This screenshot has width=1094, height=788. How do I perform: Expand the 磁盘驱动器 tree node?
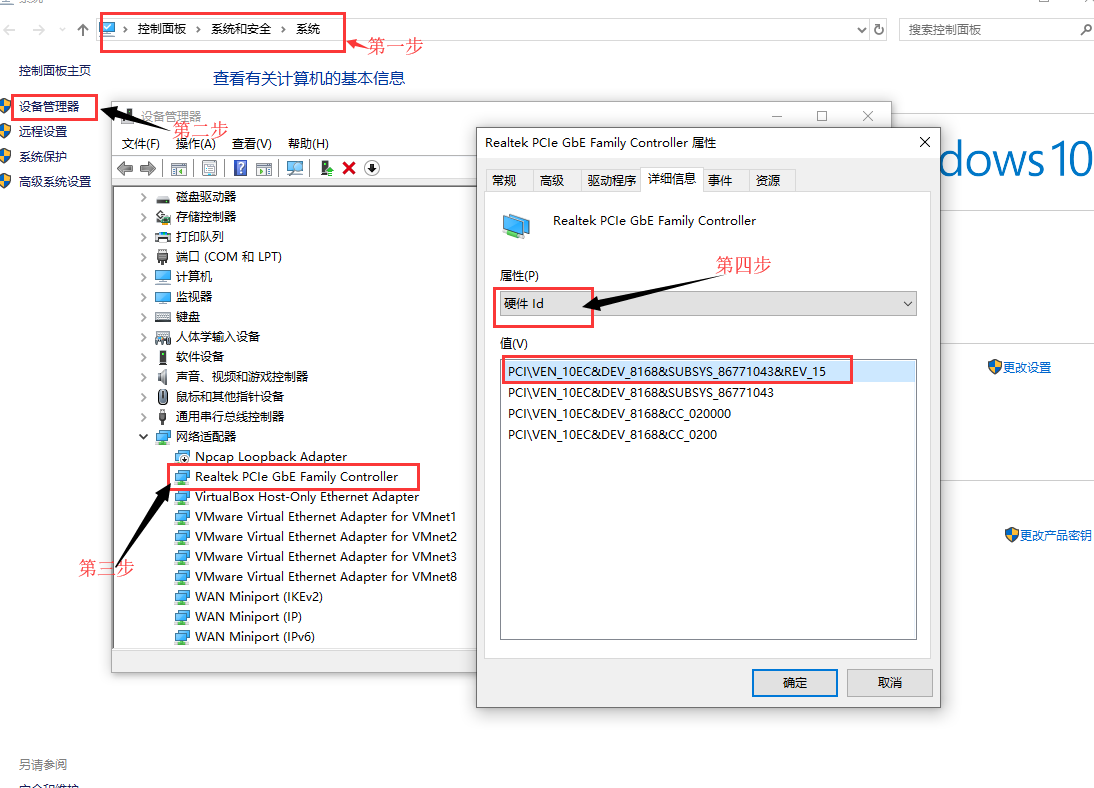[144, 198]
